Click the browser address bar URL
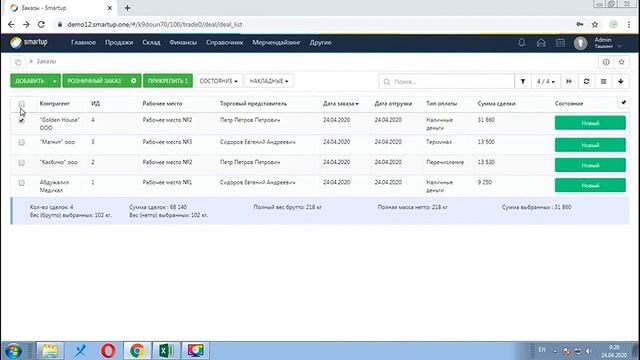The image size is (640, 360). (155, 24)
